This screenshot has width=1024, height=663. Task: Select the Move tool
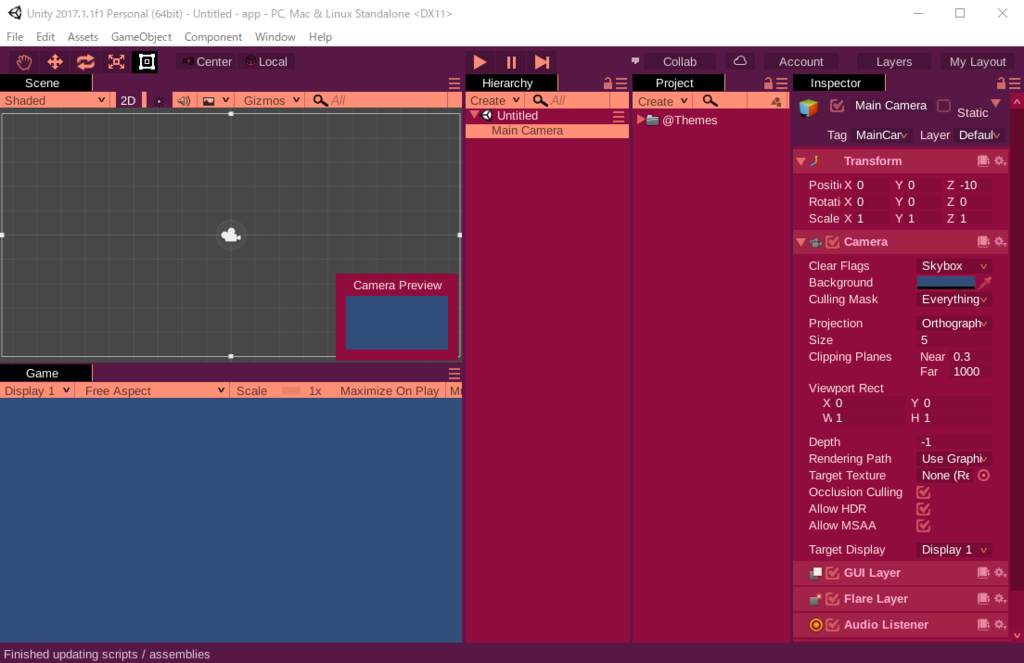pos(55,61)
